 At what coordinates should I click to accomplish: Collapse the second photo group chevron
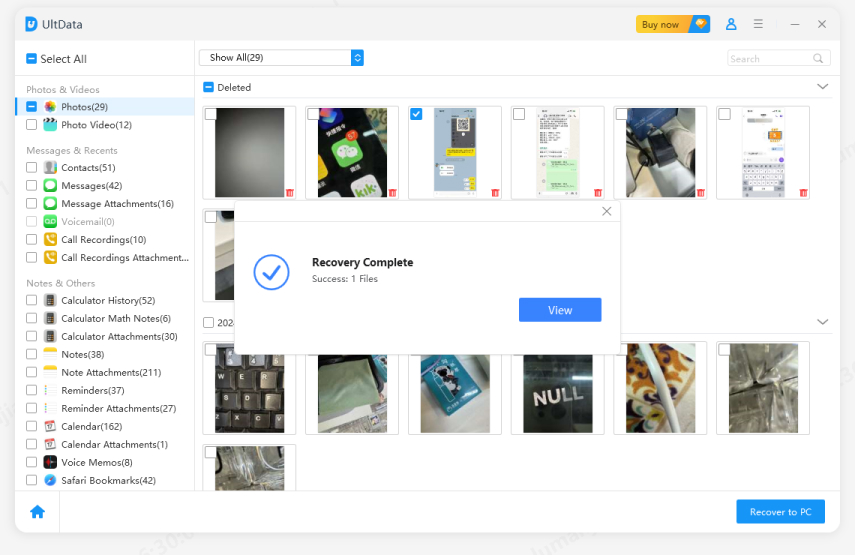click(822, 322)
